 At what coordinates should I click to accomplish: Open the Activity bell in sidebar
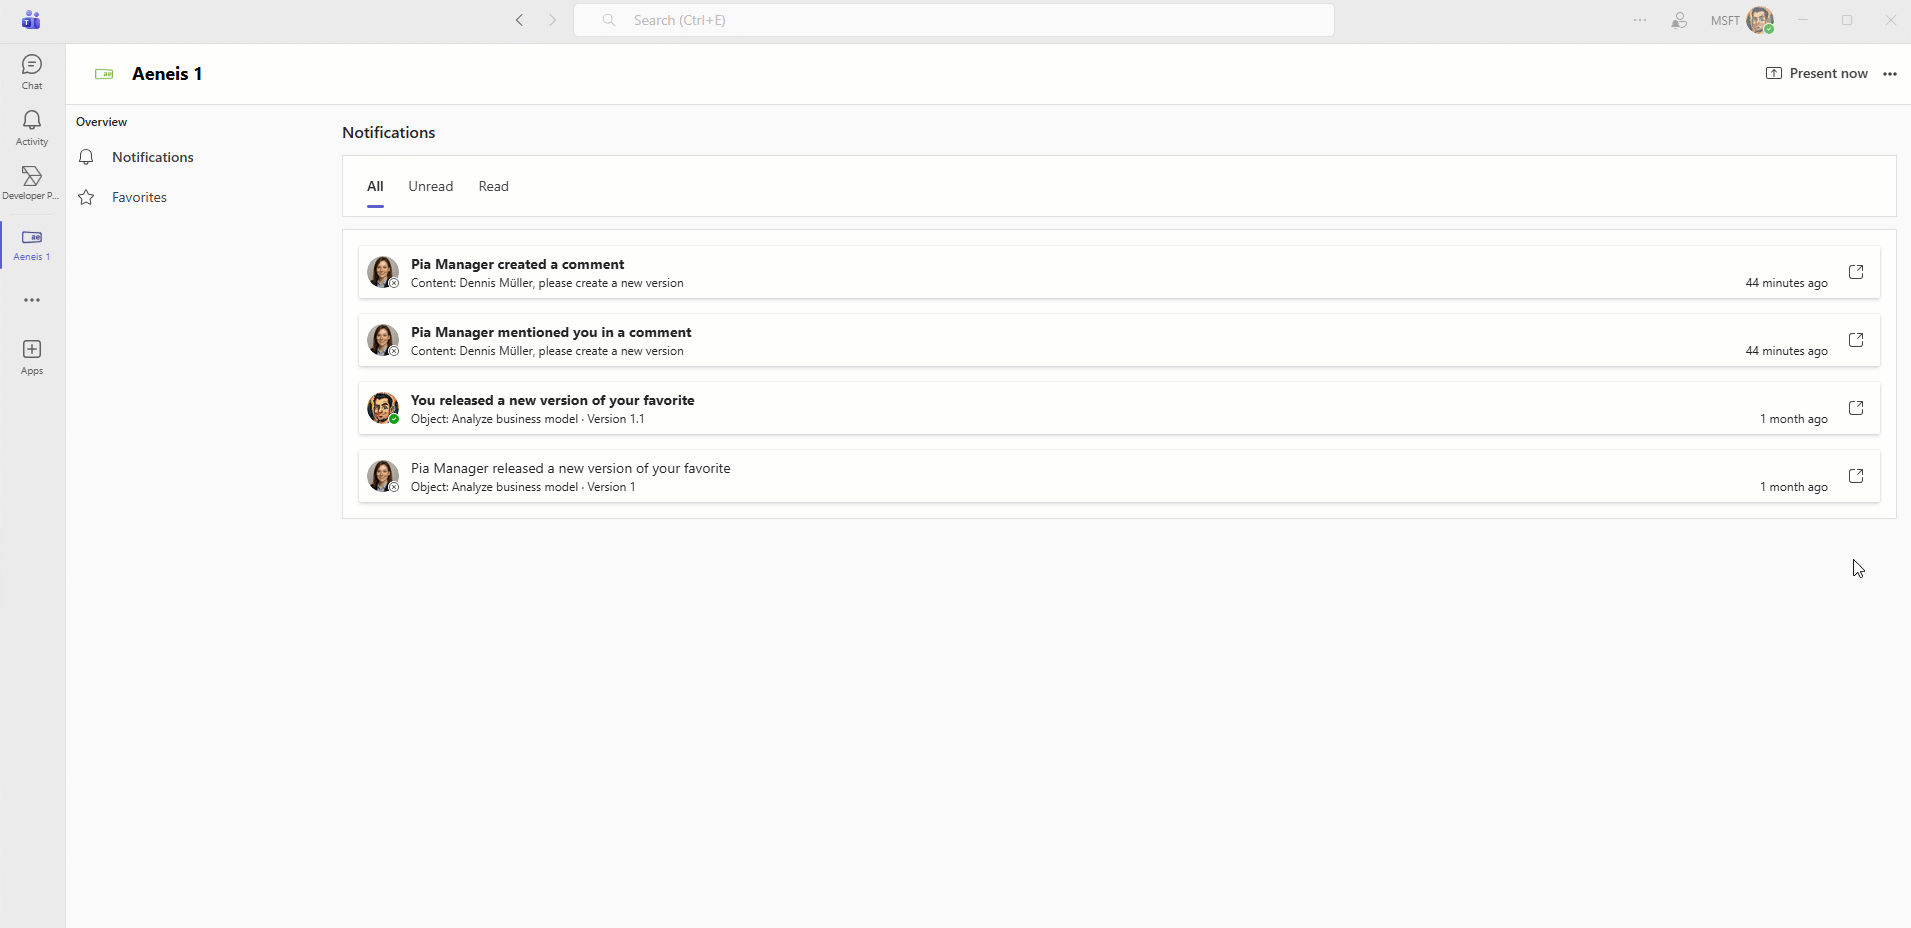pos(32,127)
